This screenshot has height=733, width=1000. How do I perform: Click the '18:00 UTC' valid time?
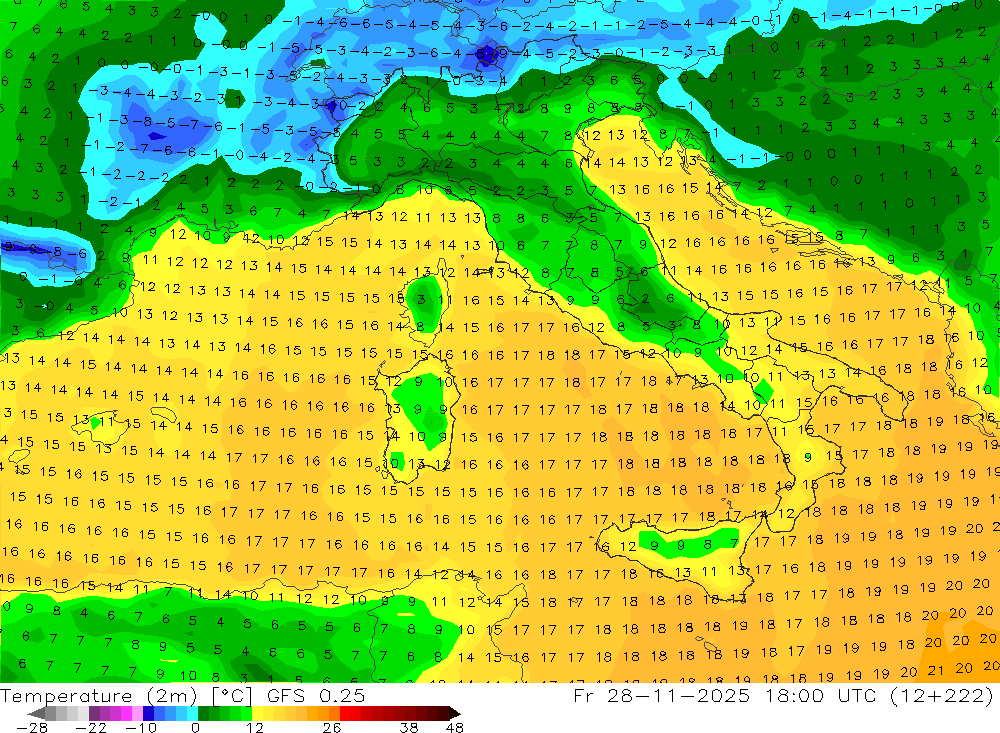point(819,696)
